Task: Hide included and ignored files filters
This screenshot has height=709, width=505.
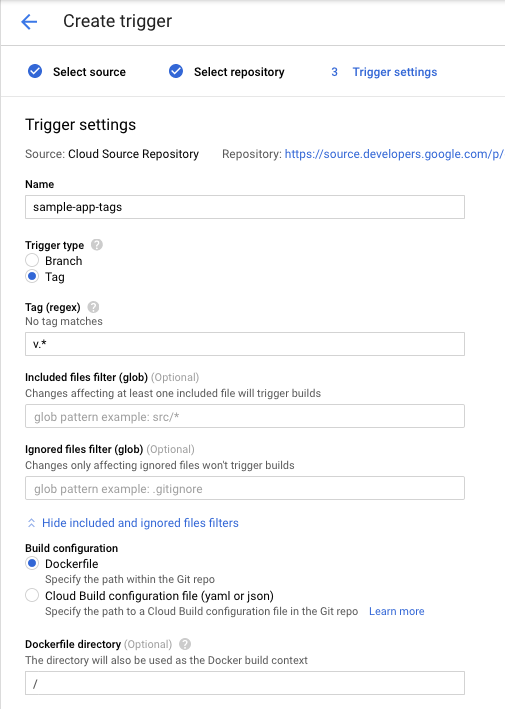Action: click(140, 523)
